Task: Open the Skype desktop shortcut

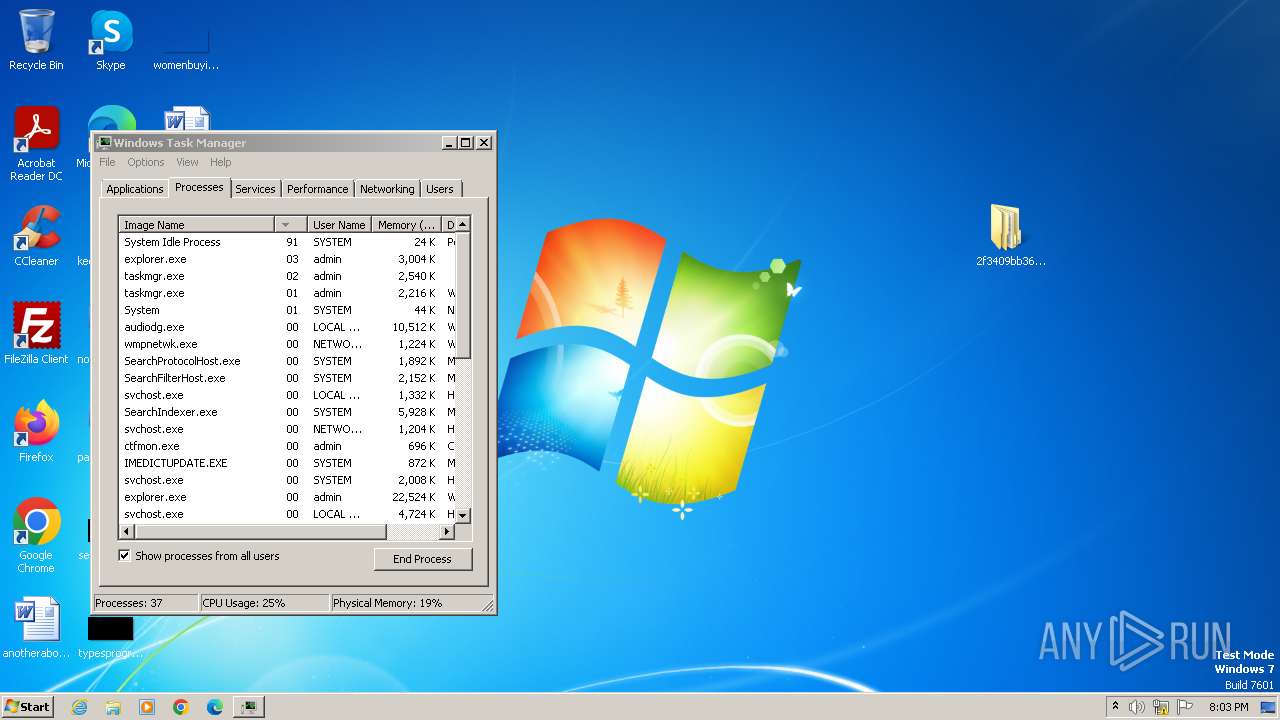Action: pyautogui.click(x=110, y=40)
